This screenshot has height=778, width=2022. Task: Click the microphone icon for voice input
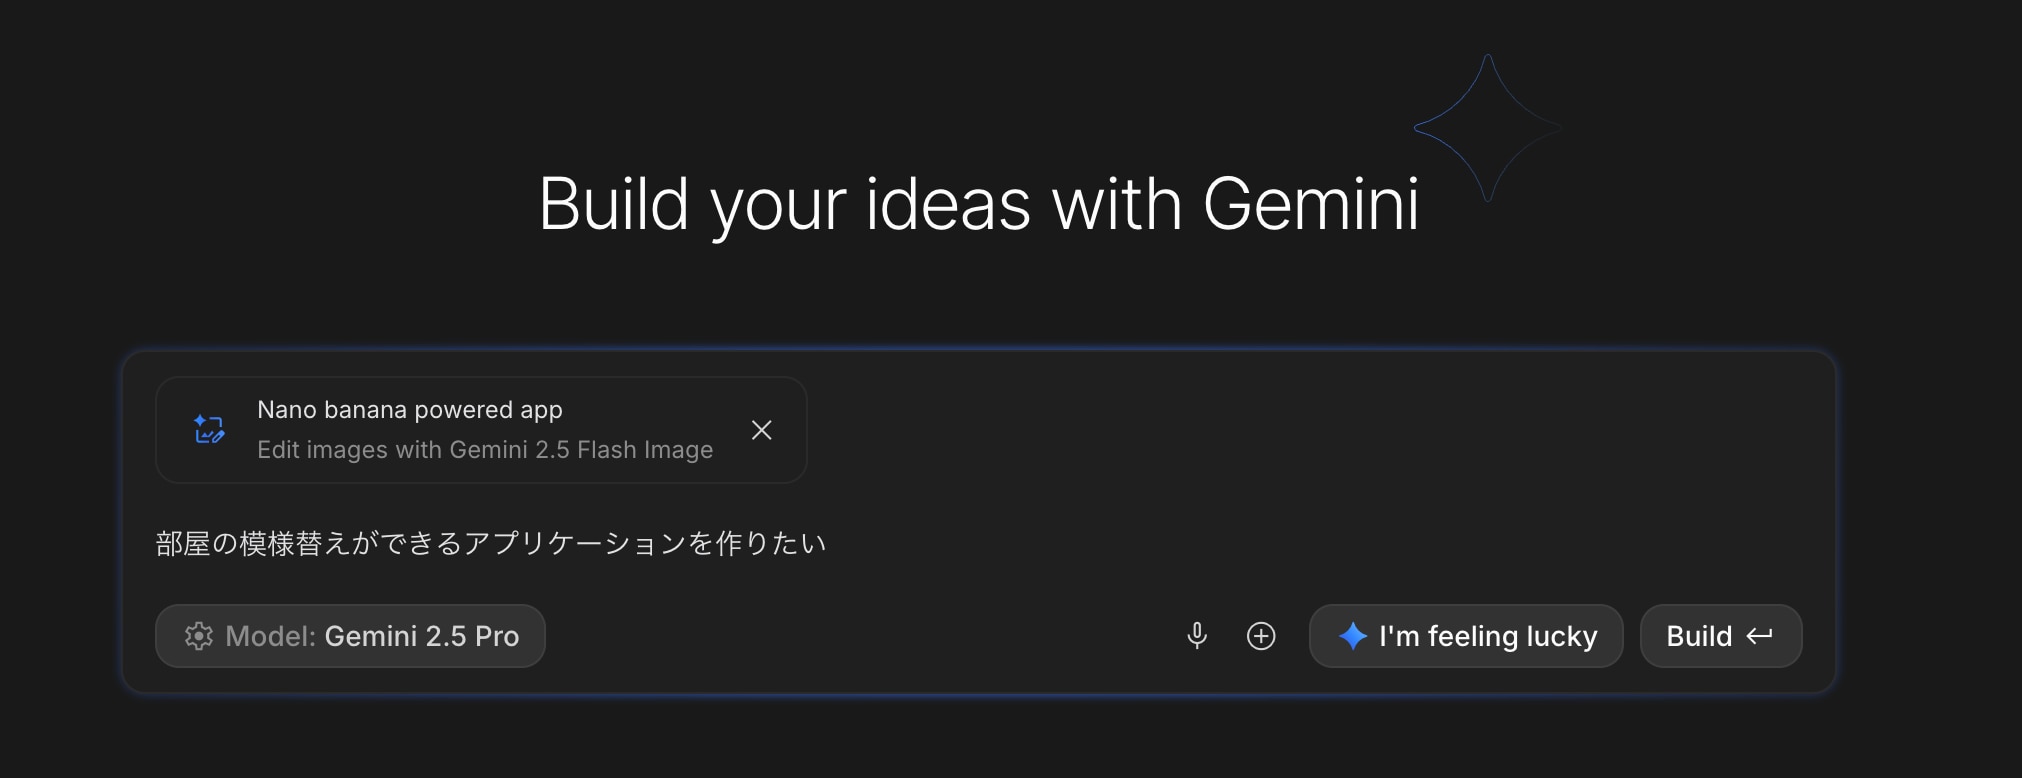pos(1197,636)
